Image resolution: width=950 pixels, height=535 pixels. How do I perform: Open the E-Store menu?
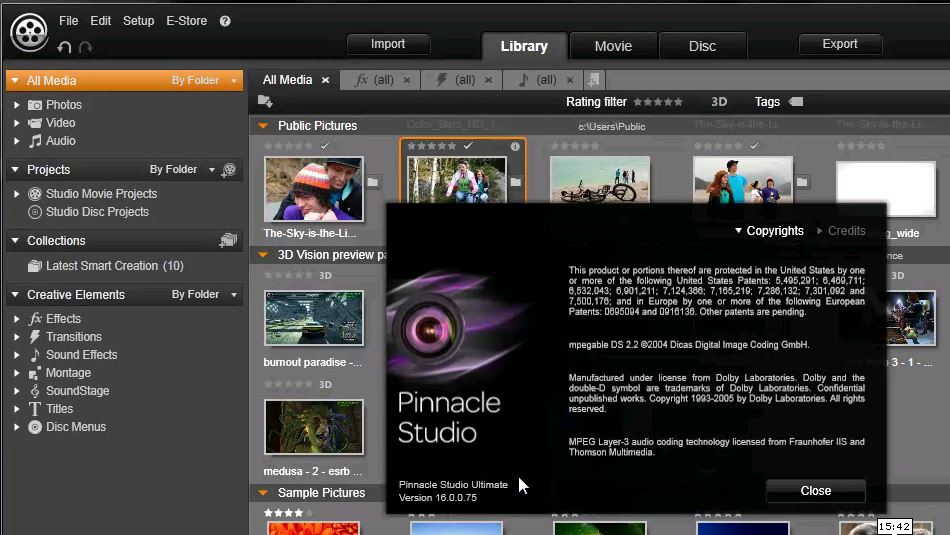[187, 21]
